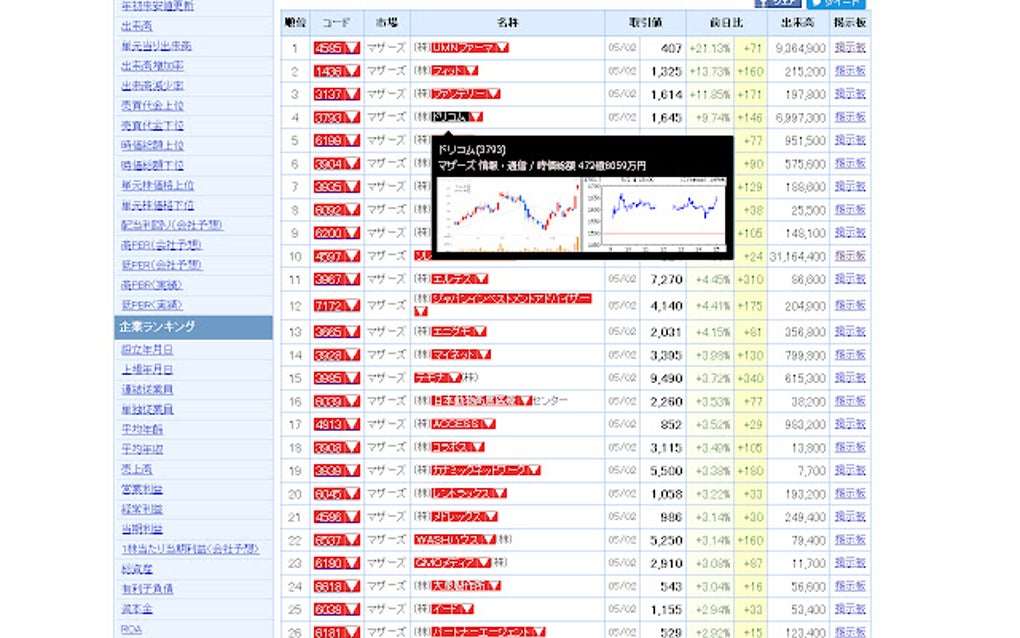Viewport: 1020px width, 638px height.
Task: Select 平均年齢 company ranking link
Action: [142, 430]
